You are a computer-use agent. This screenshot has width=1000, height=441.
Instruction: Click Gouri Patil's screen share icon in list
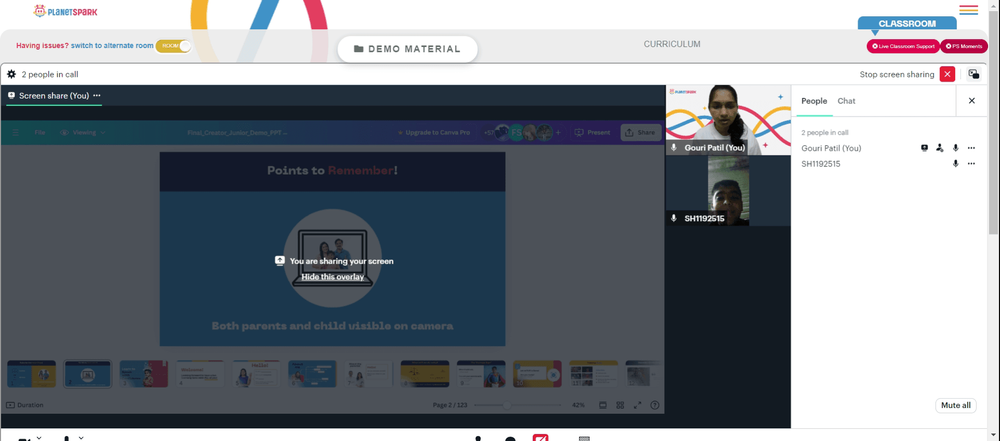924,148
